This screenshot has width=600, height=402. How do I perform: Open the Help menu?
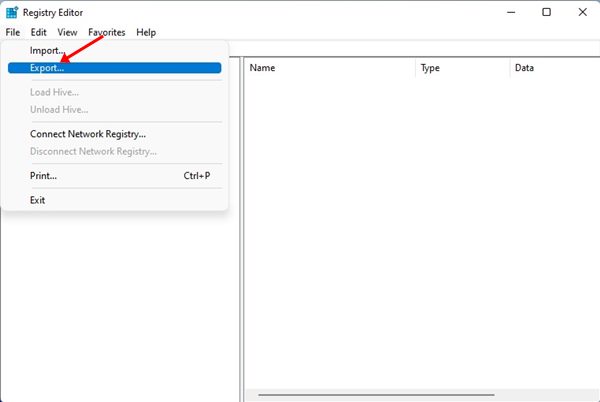click(146, 33)
